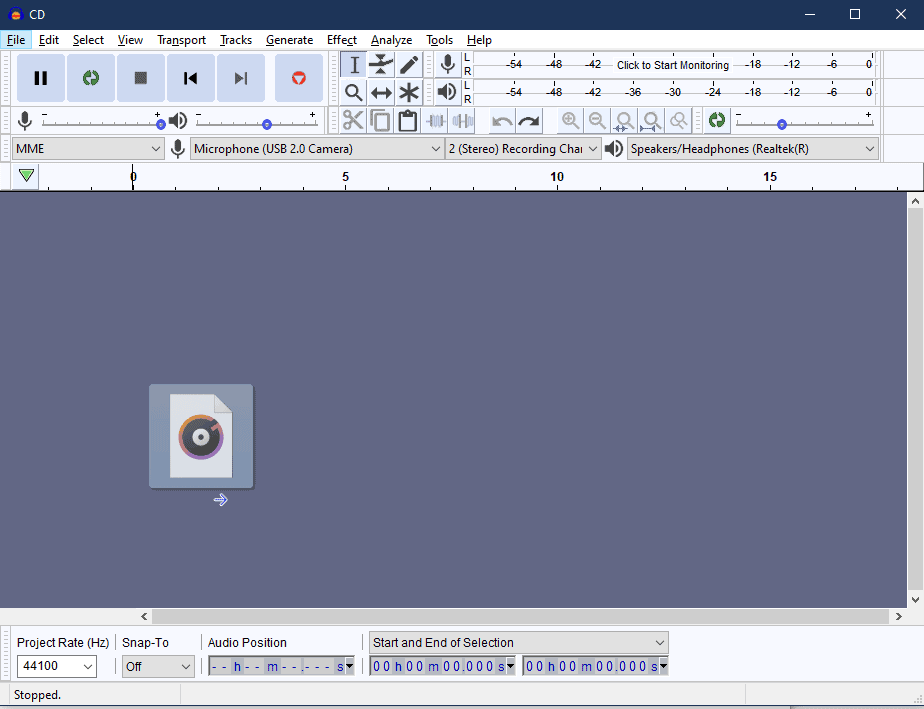Click the selection end time field
This screenshot has width=924, height=709.
(x=591, y=667)
